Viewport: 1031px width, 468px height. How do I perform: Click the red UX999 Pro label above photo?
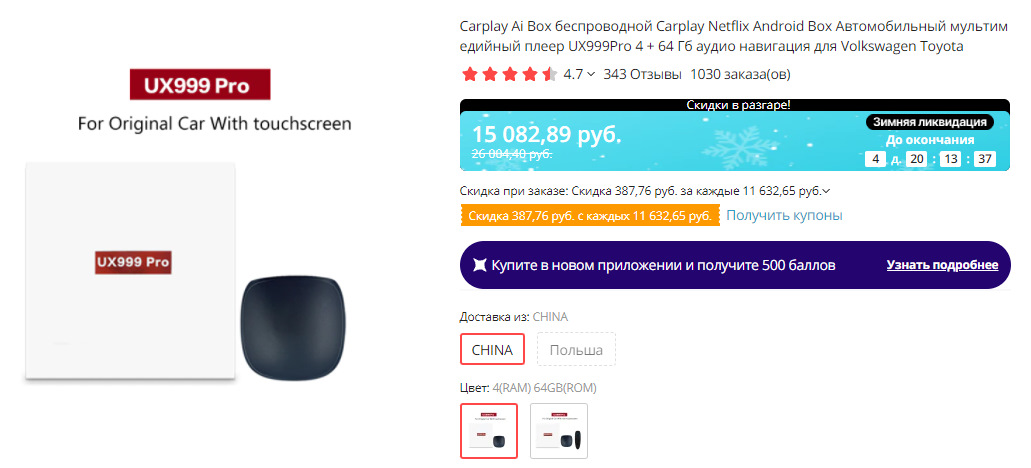pos(201,84)
